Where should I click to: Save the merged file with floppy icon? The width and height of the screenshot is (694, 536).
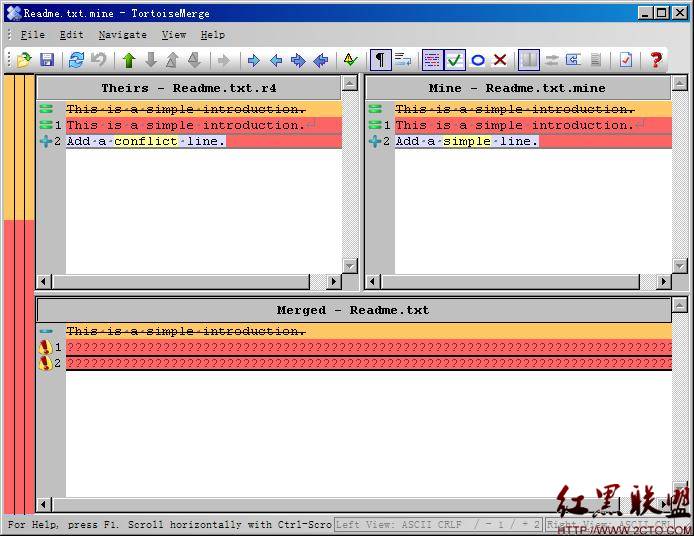47,60
